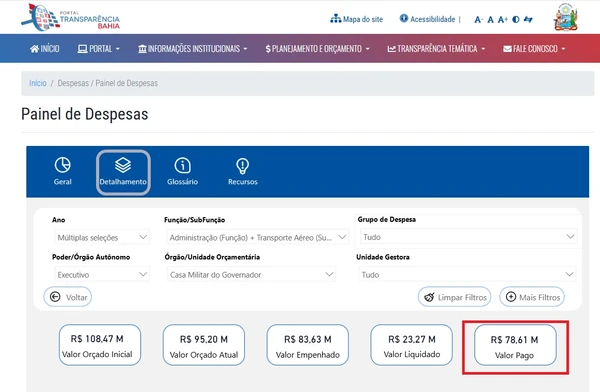Screen dimensions: 600x392
Task: Open the Glossário tab
Action: (x=183, y=172)
